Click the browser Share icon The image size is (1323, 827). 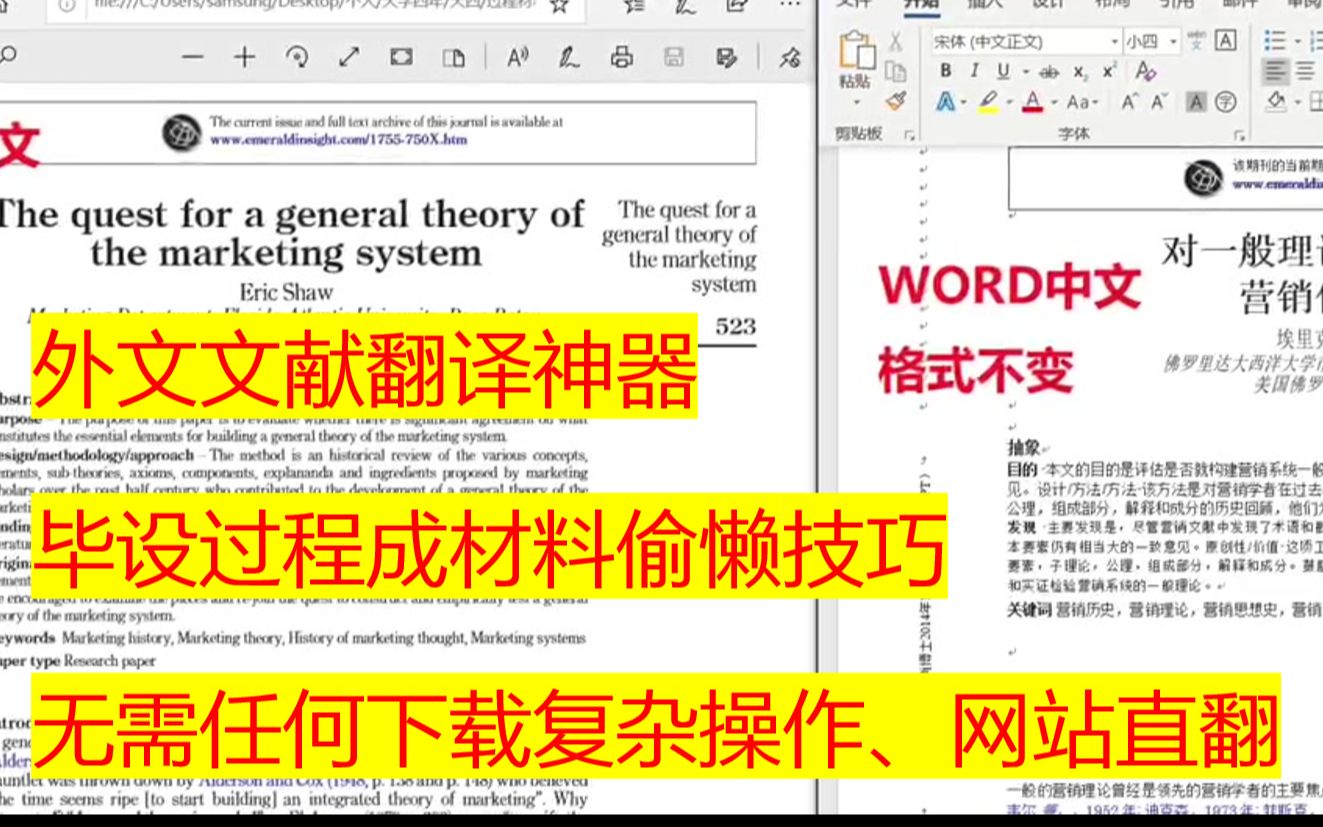[x=736, y=6]
